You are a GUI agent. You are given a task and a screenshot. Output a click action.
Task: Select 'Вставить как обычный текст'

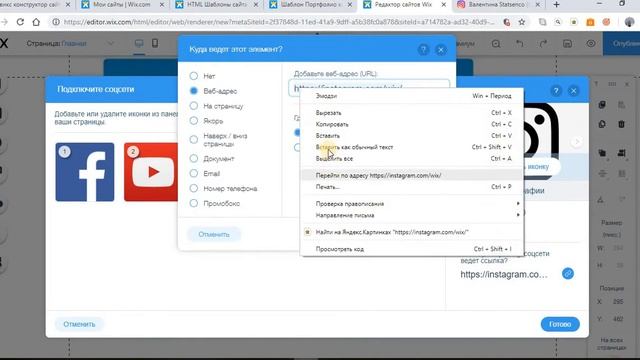coord(411,147)
